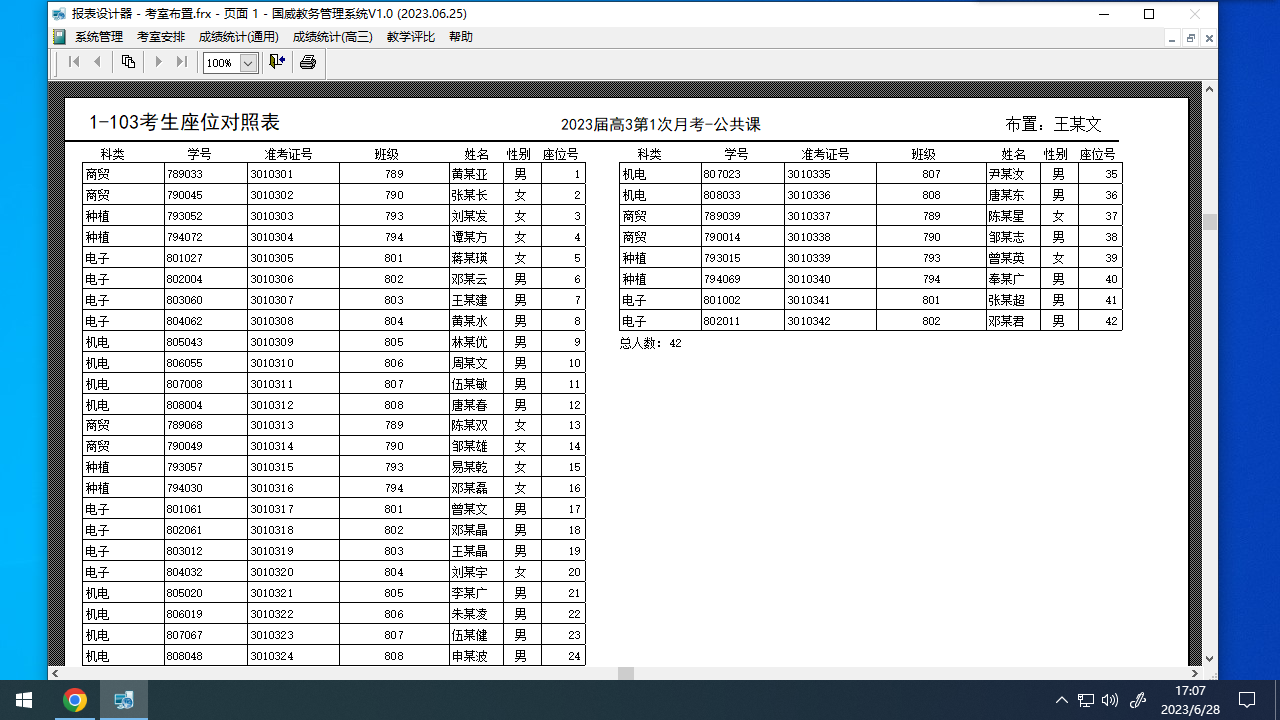Go to next page with arrow icon

tap(158, 61)
